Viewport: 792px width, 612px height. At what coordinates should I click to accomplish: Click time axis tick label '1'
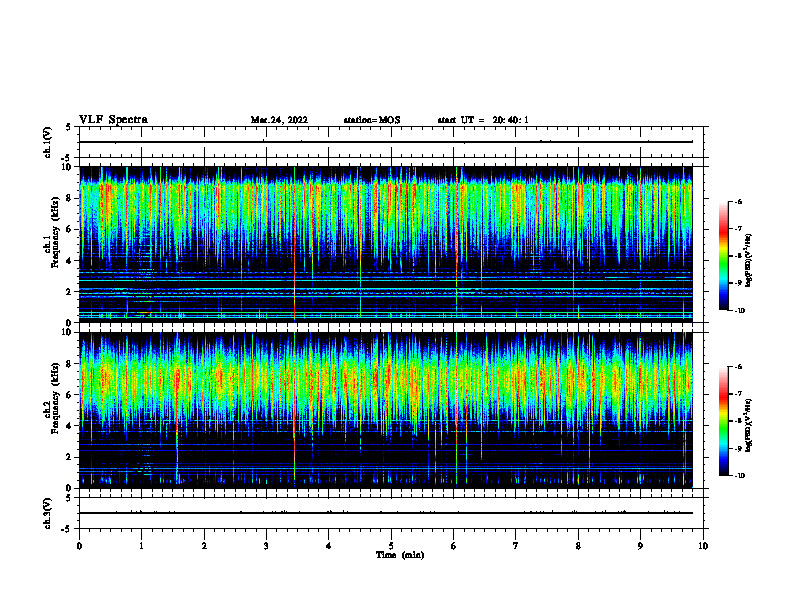(141, 546)
